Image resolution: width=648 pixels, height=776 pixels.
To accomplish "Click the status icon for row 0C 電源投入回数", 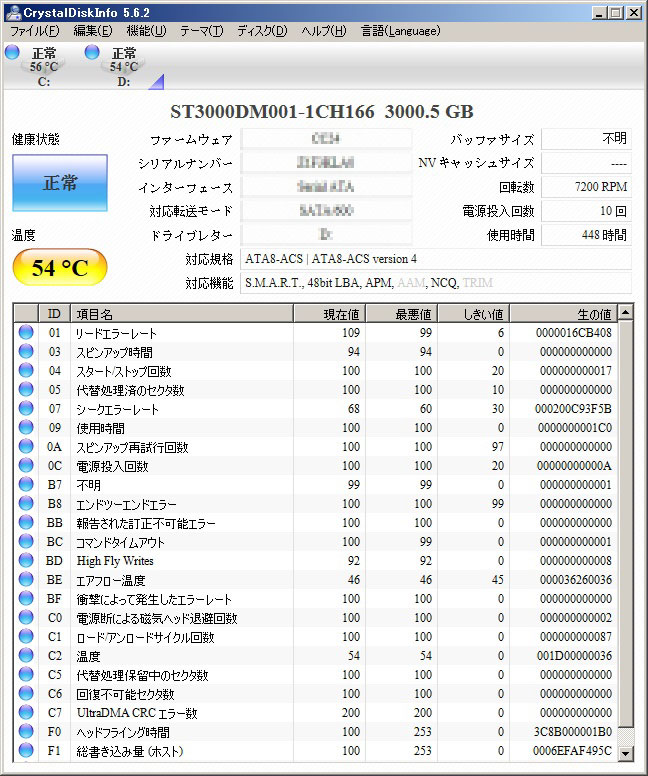I will click(26, 465).
